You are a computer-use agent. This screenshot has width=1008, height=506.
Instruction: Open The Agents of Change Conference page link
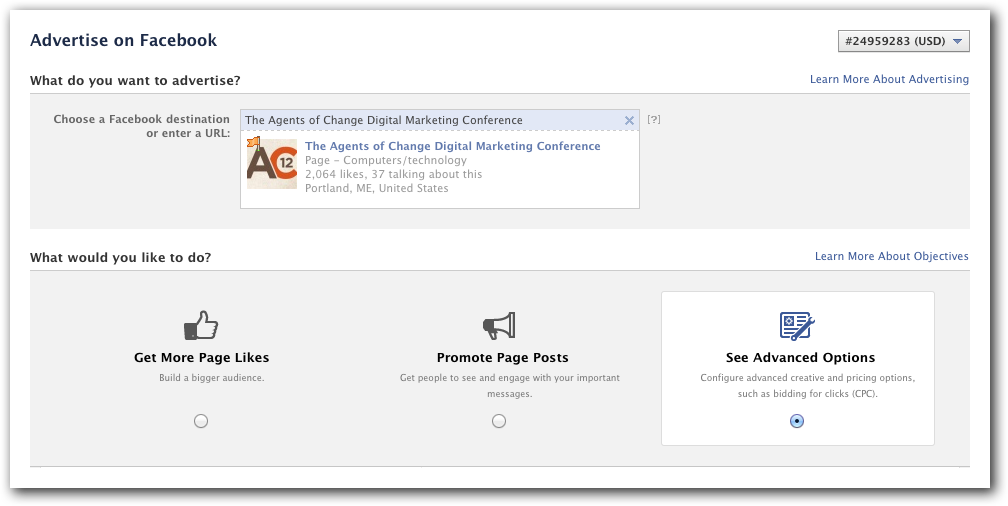click(453, 146)
